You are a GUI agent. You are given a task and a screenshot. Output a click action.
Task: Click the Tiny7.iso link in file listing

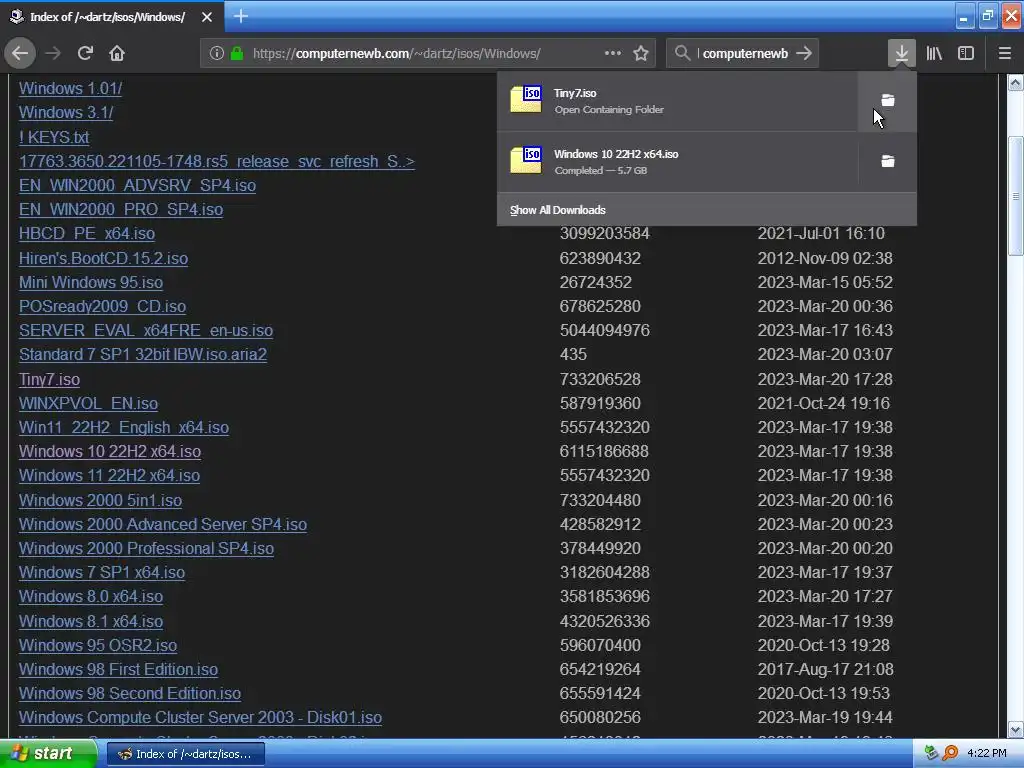(x=50, y=379)
